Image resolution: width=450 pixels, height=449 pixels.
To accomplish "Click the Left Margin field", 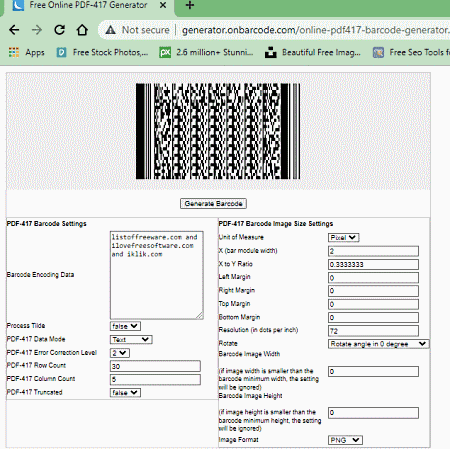I will pos(373,278).
